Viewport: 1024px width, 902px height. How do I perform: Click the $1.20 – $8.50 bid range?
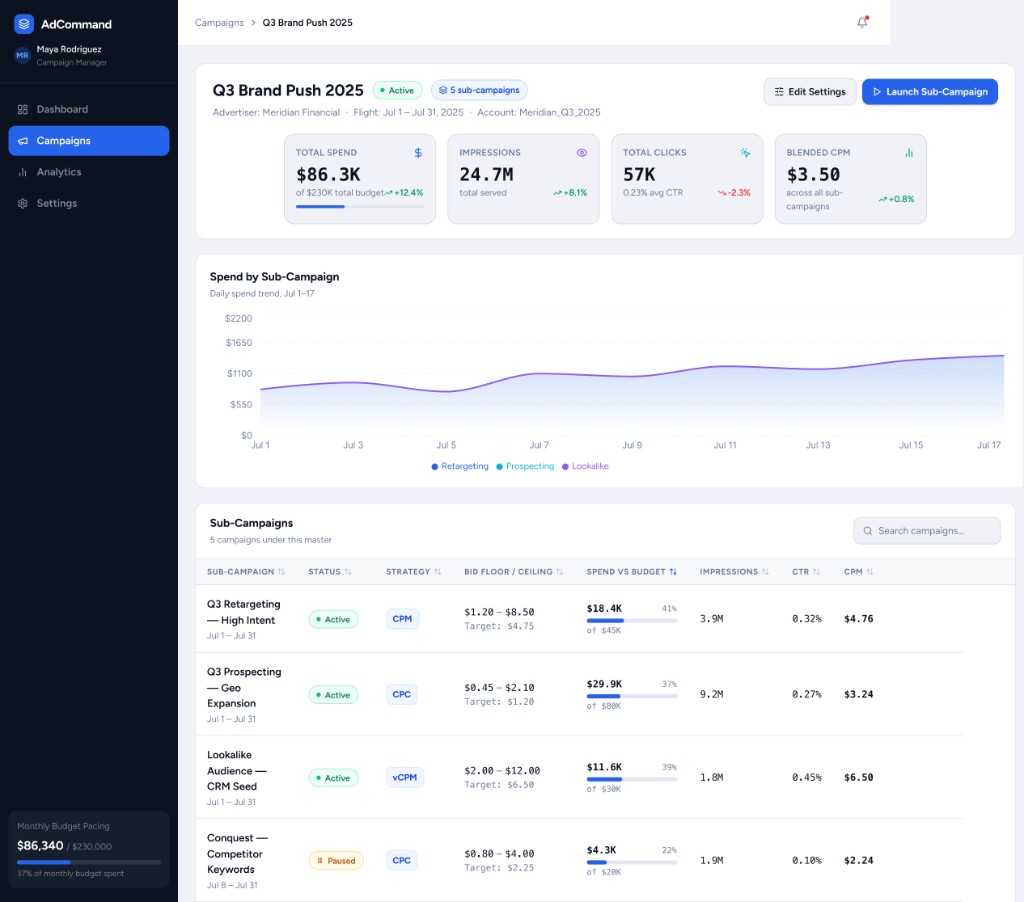pos(499,612)
